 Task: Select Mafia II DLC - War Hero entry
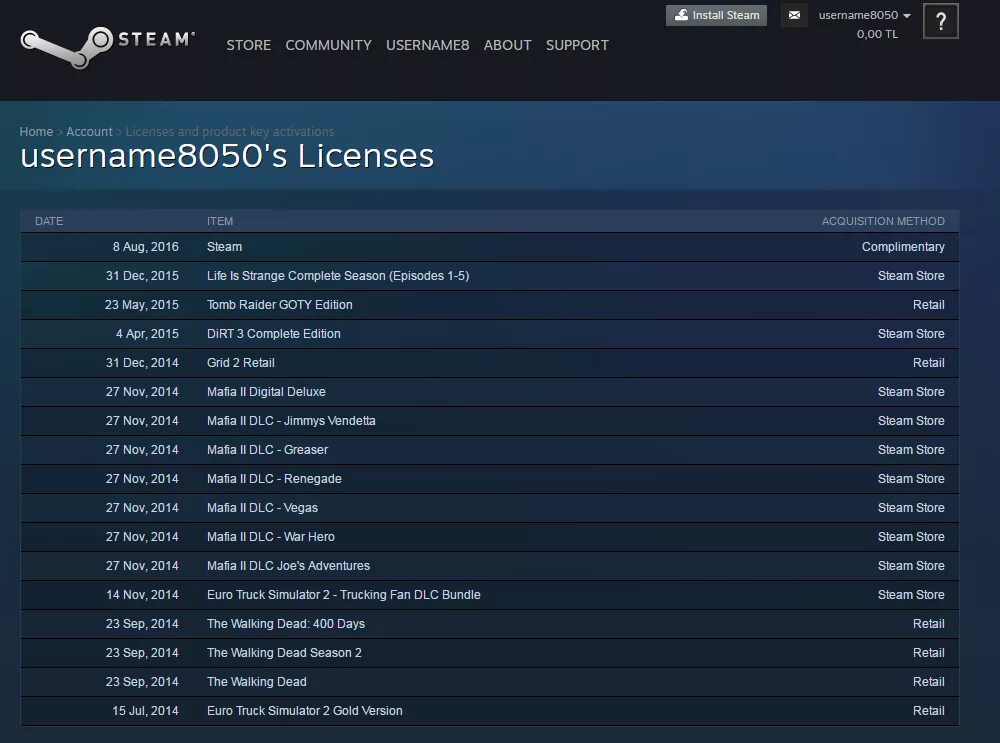coord(270,537)
